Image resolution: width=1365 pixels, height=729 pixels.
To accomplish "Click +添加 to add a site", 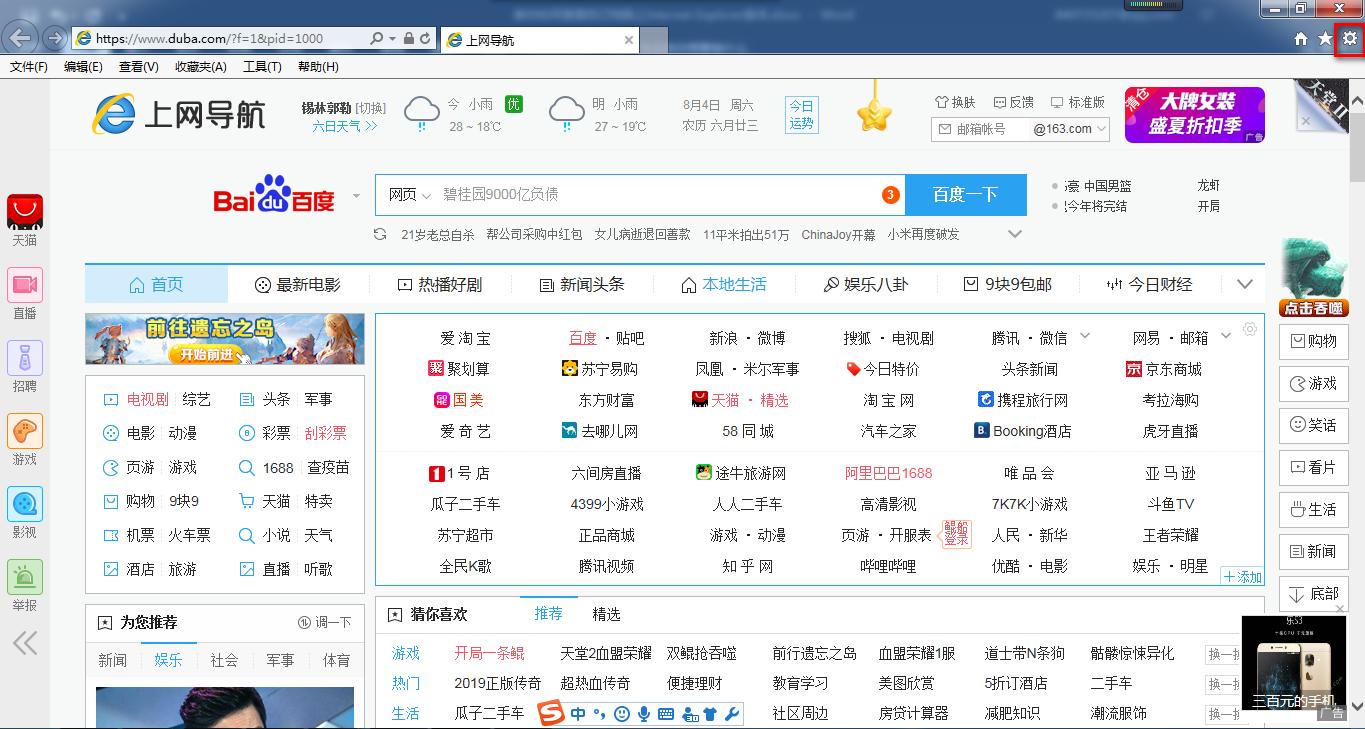I will (1242, 577).
